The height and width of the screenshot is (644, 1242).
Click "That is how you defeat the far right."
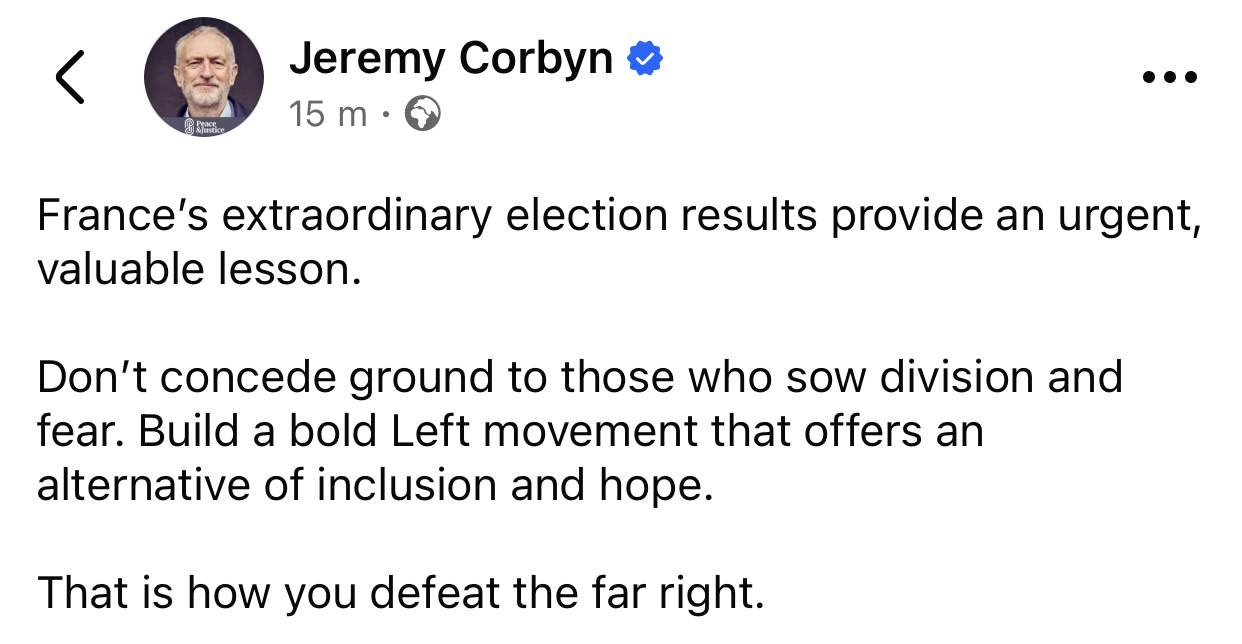tap(400, 592)
